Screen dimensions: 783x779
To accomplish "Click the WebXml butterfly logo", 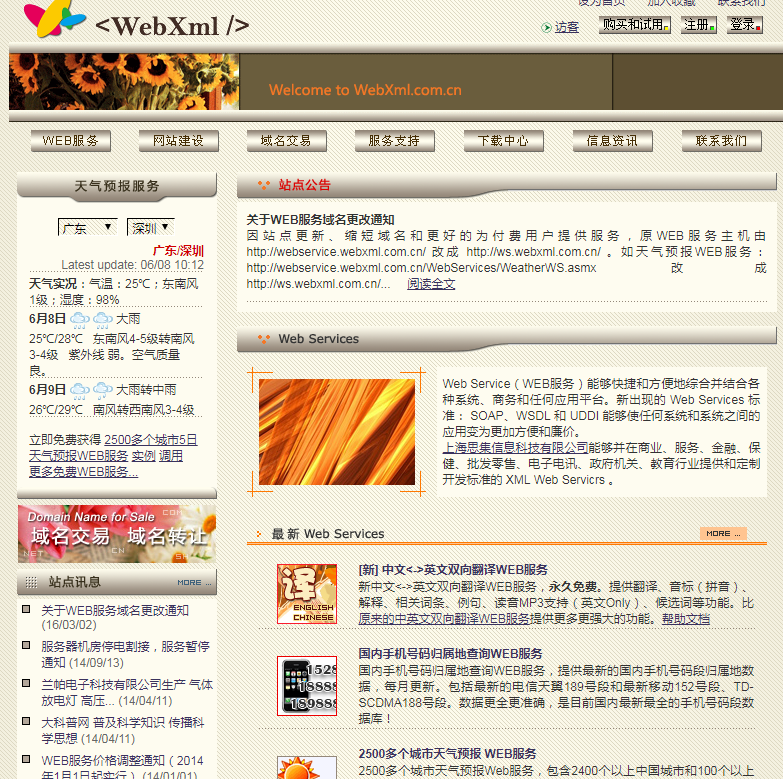I will pos(54,19).
